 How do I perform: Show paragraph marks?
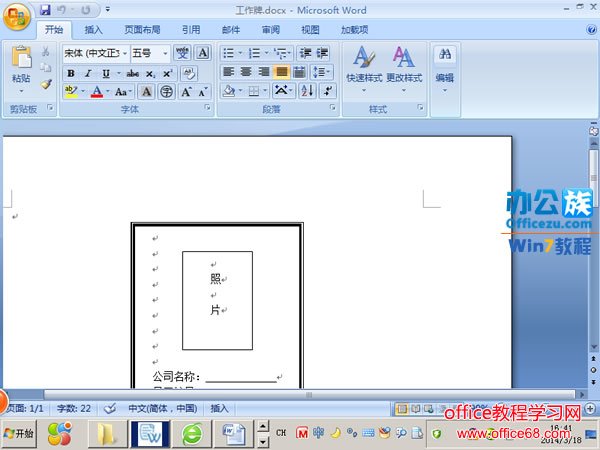click(x=328, y=91)
